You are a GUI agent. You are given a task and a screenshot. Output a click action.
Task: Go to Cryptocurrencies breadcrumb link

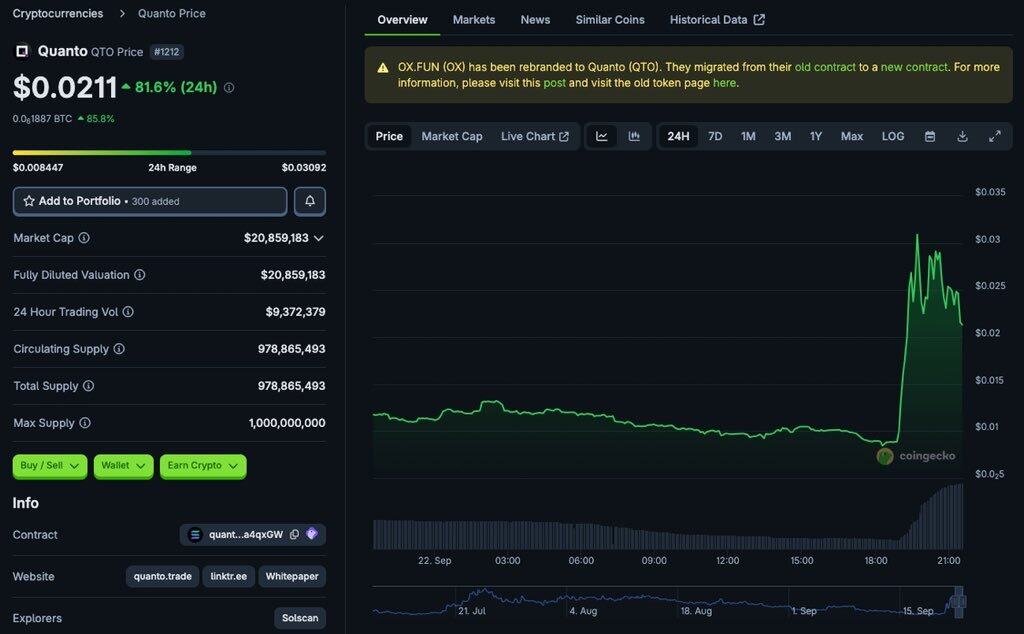pos(58,13)
